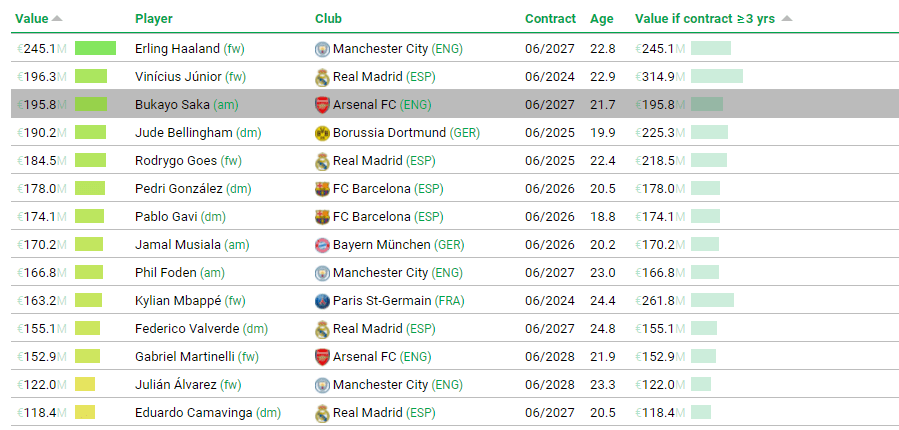899x430 pixels.
Task: Click Camavinga's yellow value bar
Action: (x=85, y=412)
